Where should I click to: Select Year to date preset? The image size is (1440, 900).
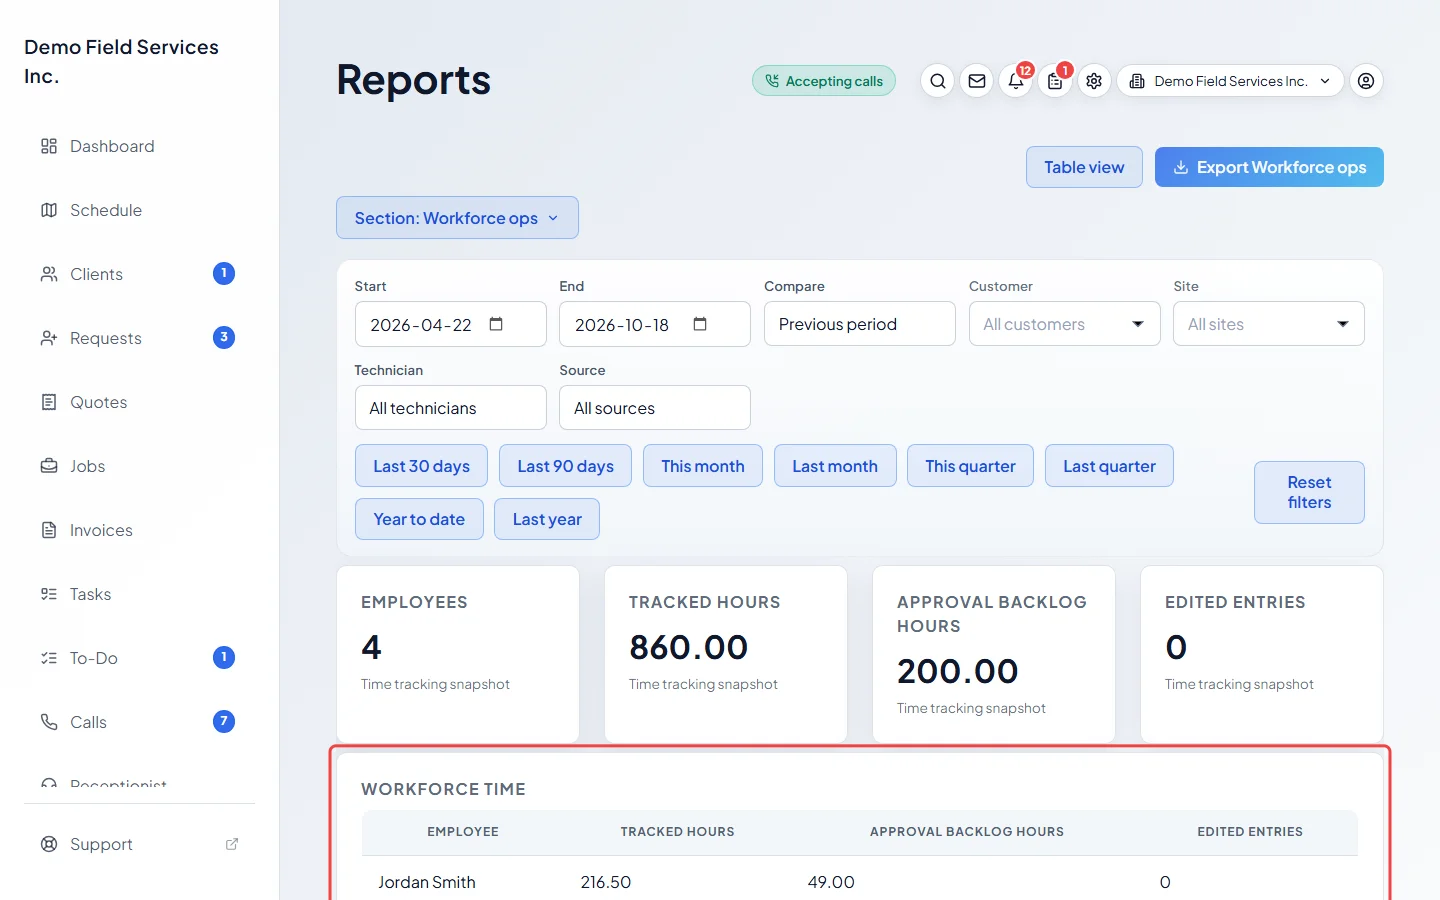(419, 519)
